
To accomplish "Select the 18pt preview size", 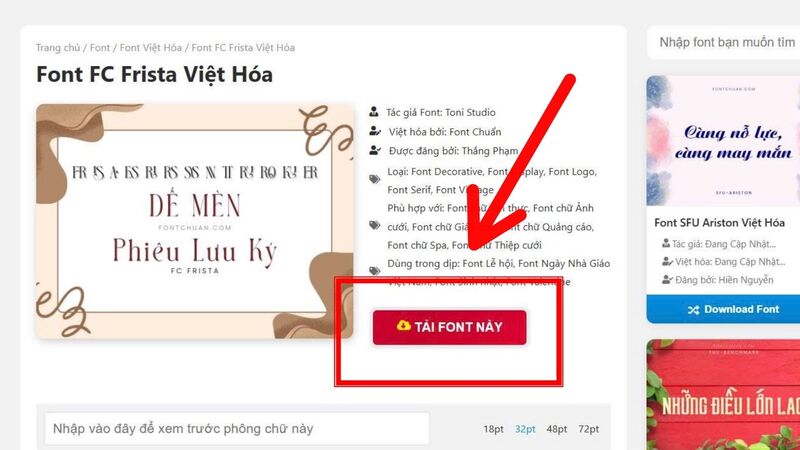I will point(493,429).
